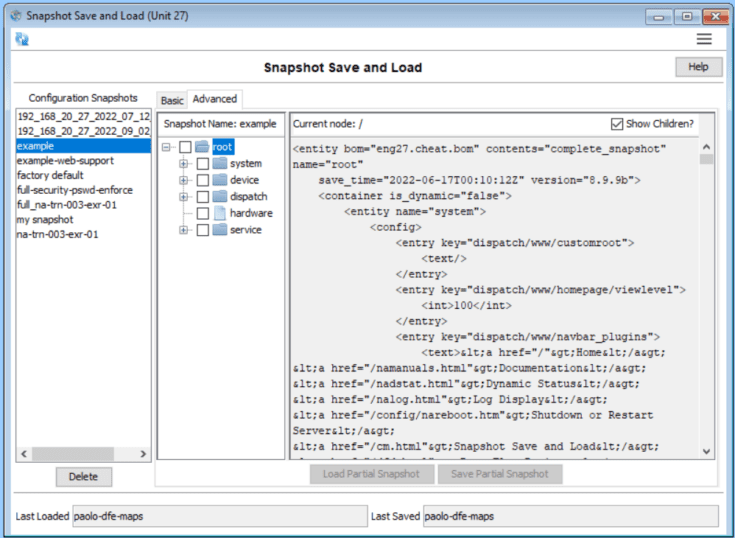Click the /nalog.html Log Display line
This screenshot has height=538, width=735.
click(x=450, y=399)
